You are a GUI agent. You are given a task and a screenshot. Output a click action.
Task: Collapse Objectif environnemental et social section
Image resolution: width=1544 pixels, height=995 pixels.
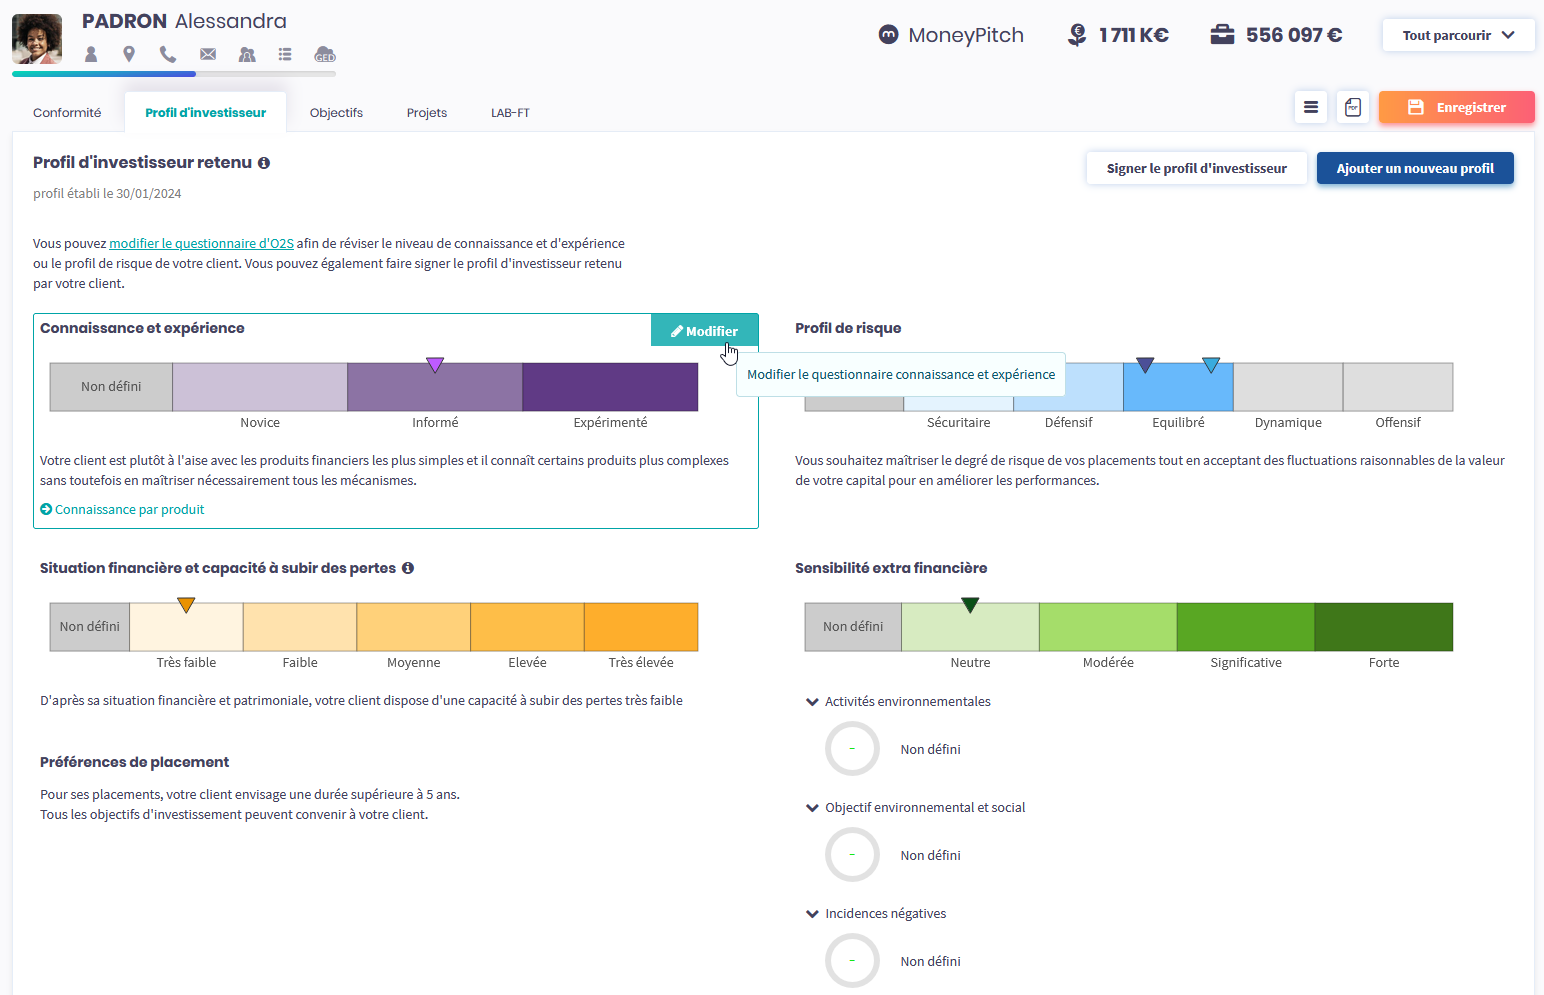[812, 808]
